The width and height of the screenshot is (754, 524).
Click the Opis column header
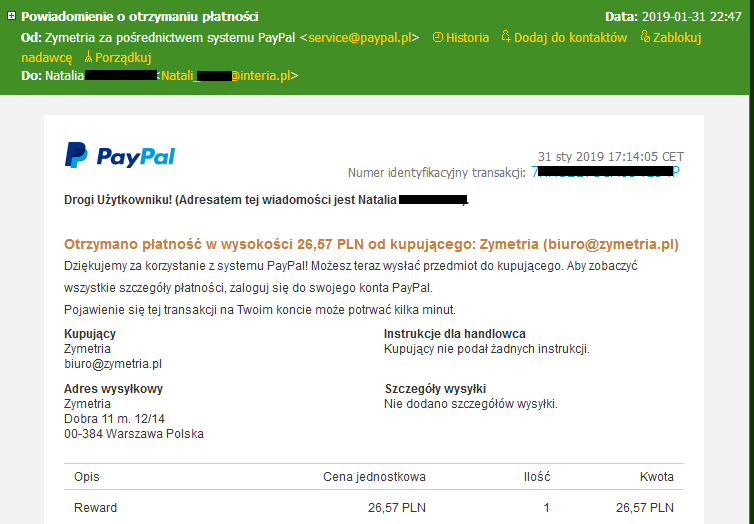[x=87, y=477]
